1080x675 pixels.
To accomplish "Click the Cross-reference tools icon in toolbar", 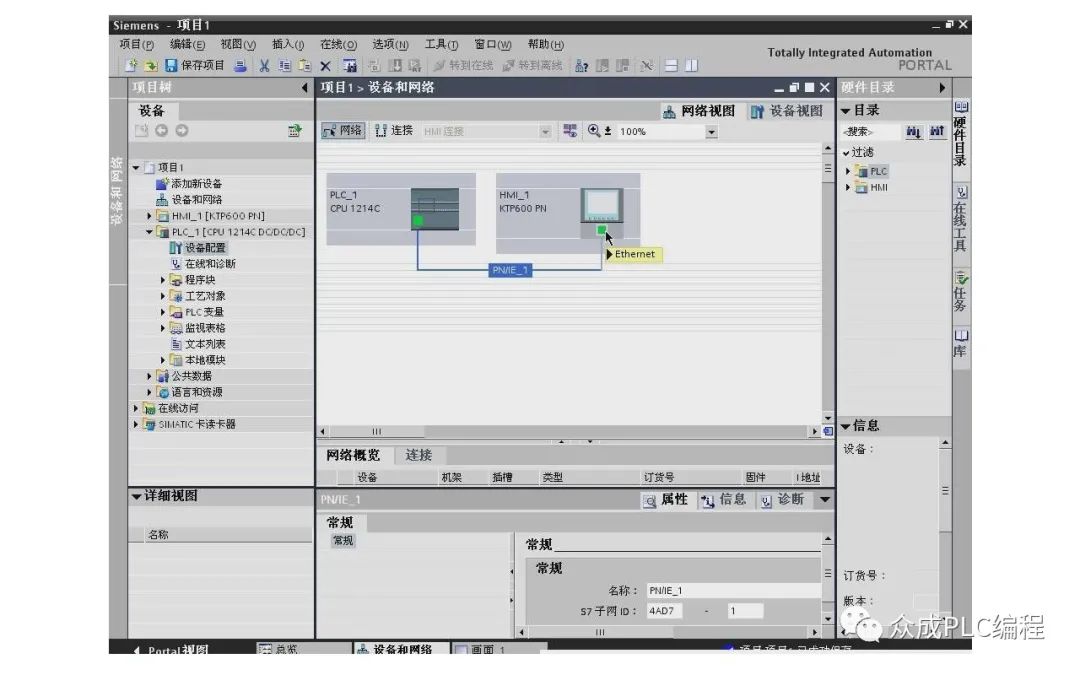I will (646, 65).
